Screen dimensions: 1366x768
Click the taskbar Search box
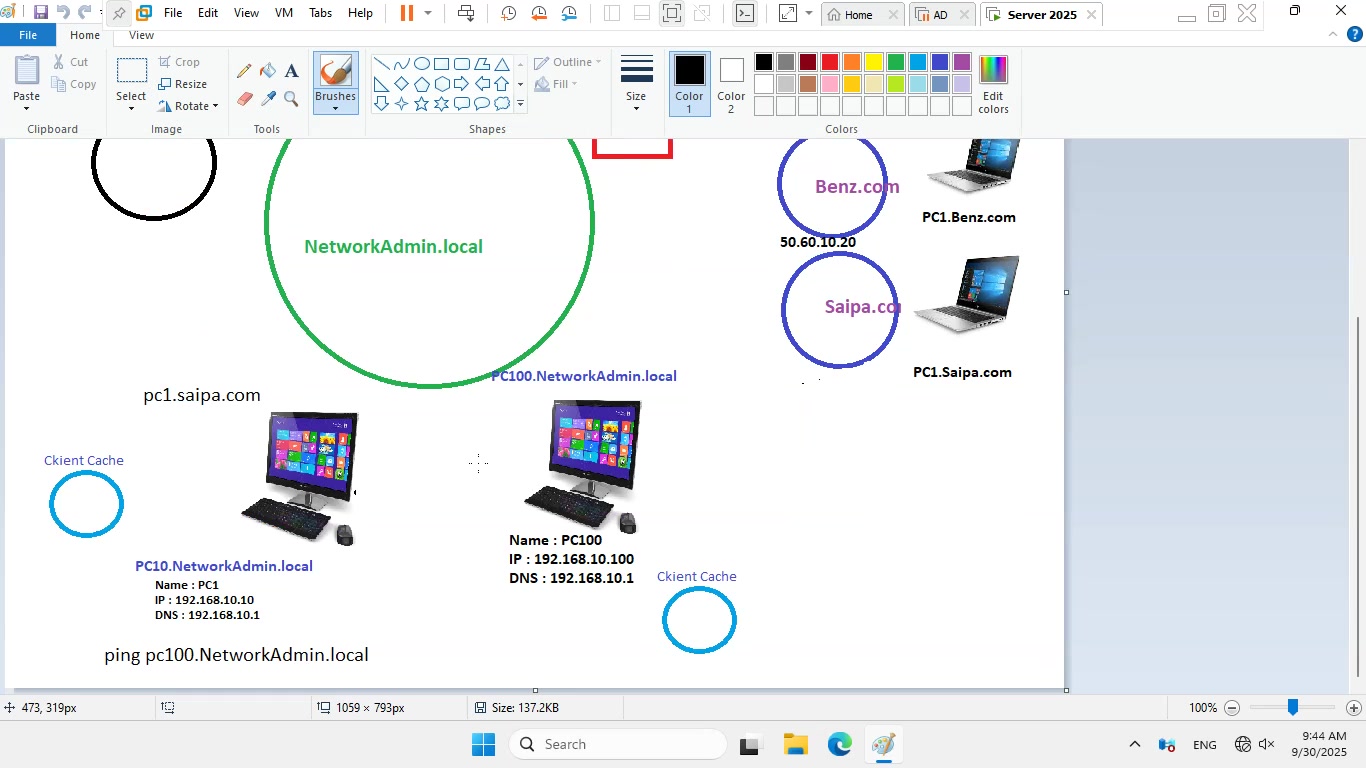tap(618, 744)
